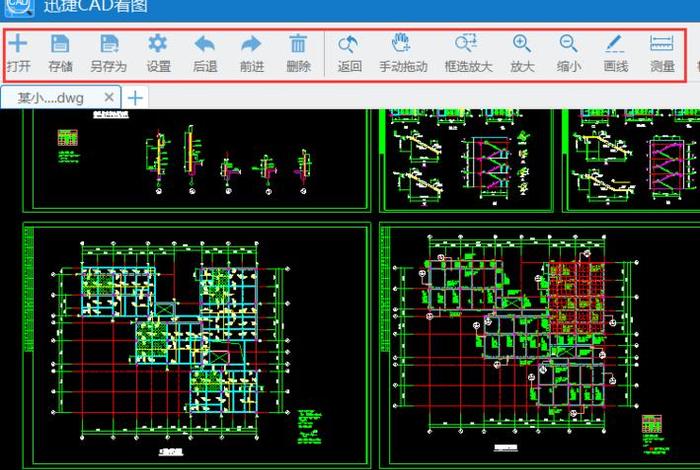Click the 打开 (Open) plus icon
The height and width of the screenshot is (470, 700).
pos(18,44)
